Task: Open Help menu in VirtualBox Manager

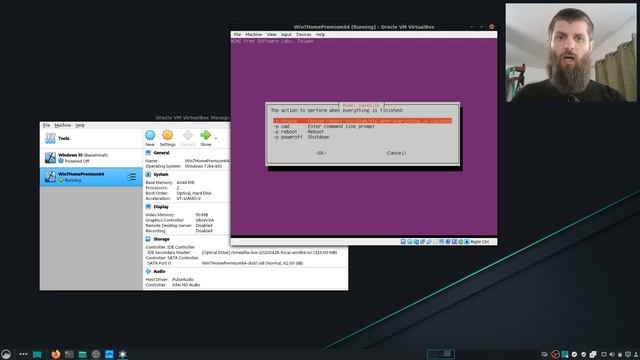Action: (80, 125)
